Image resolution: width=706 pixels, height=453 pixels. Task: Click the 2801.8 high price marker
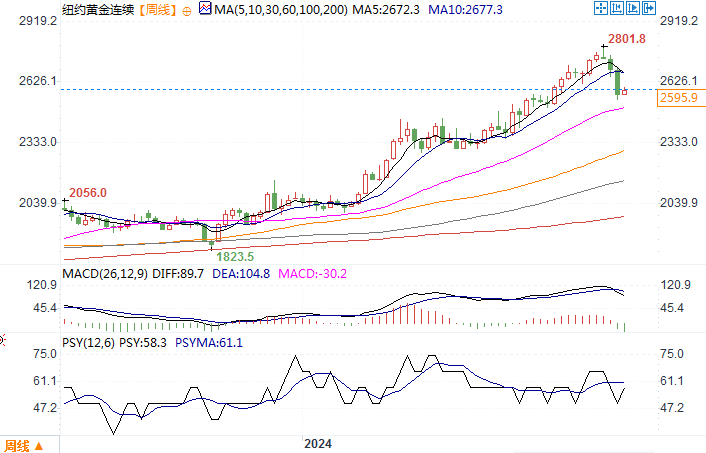(627, 39)
